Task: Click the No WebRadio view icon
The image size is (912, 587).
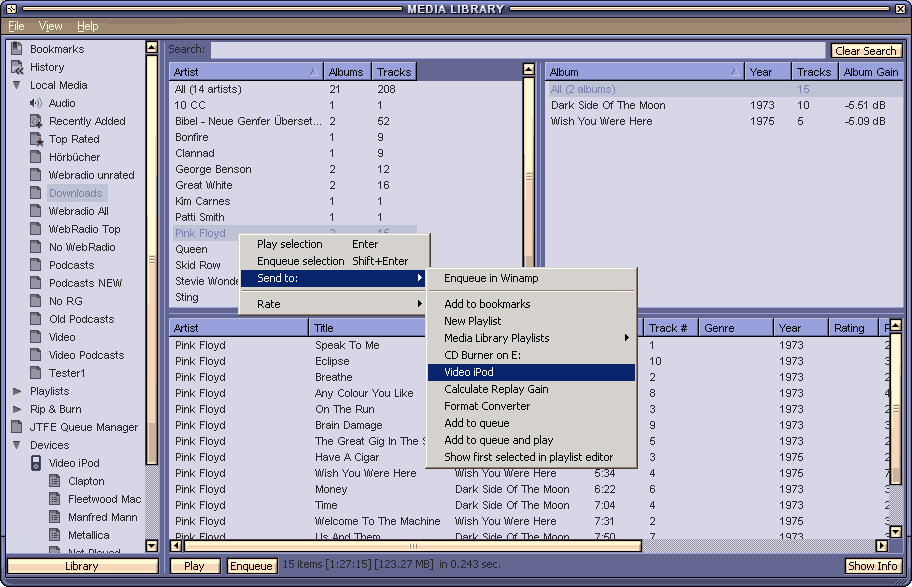Action: (35, 247)
